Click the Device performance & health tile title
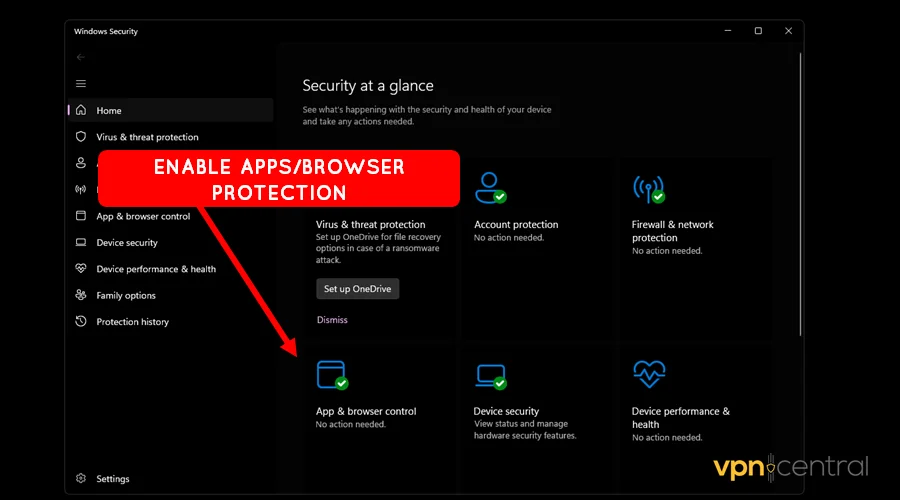Viewport: 900px width, 500px height. click(681, 418)
